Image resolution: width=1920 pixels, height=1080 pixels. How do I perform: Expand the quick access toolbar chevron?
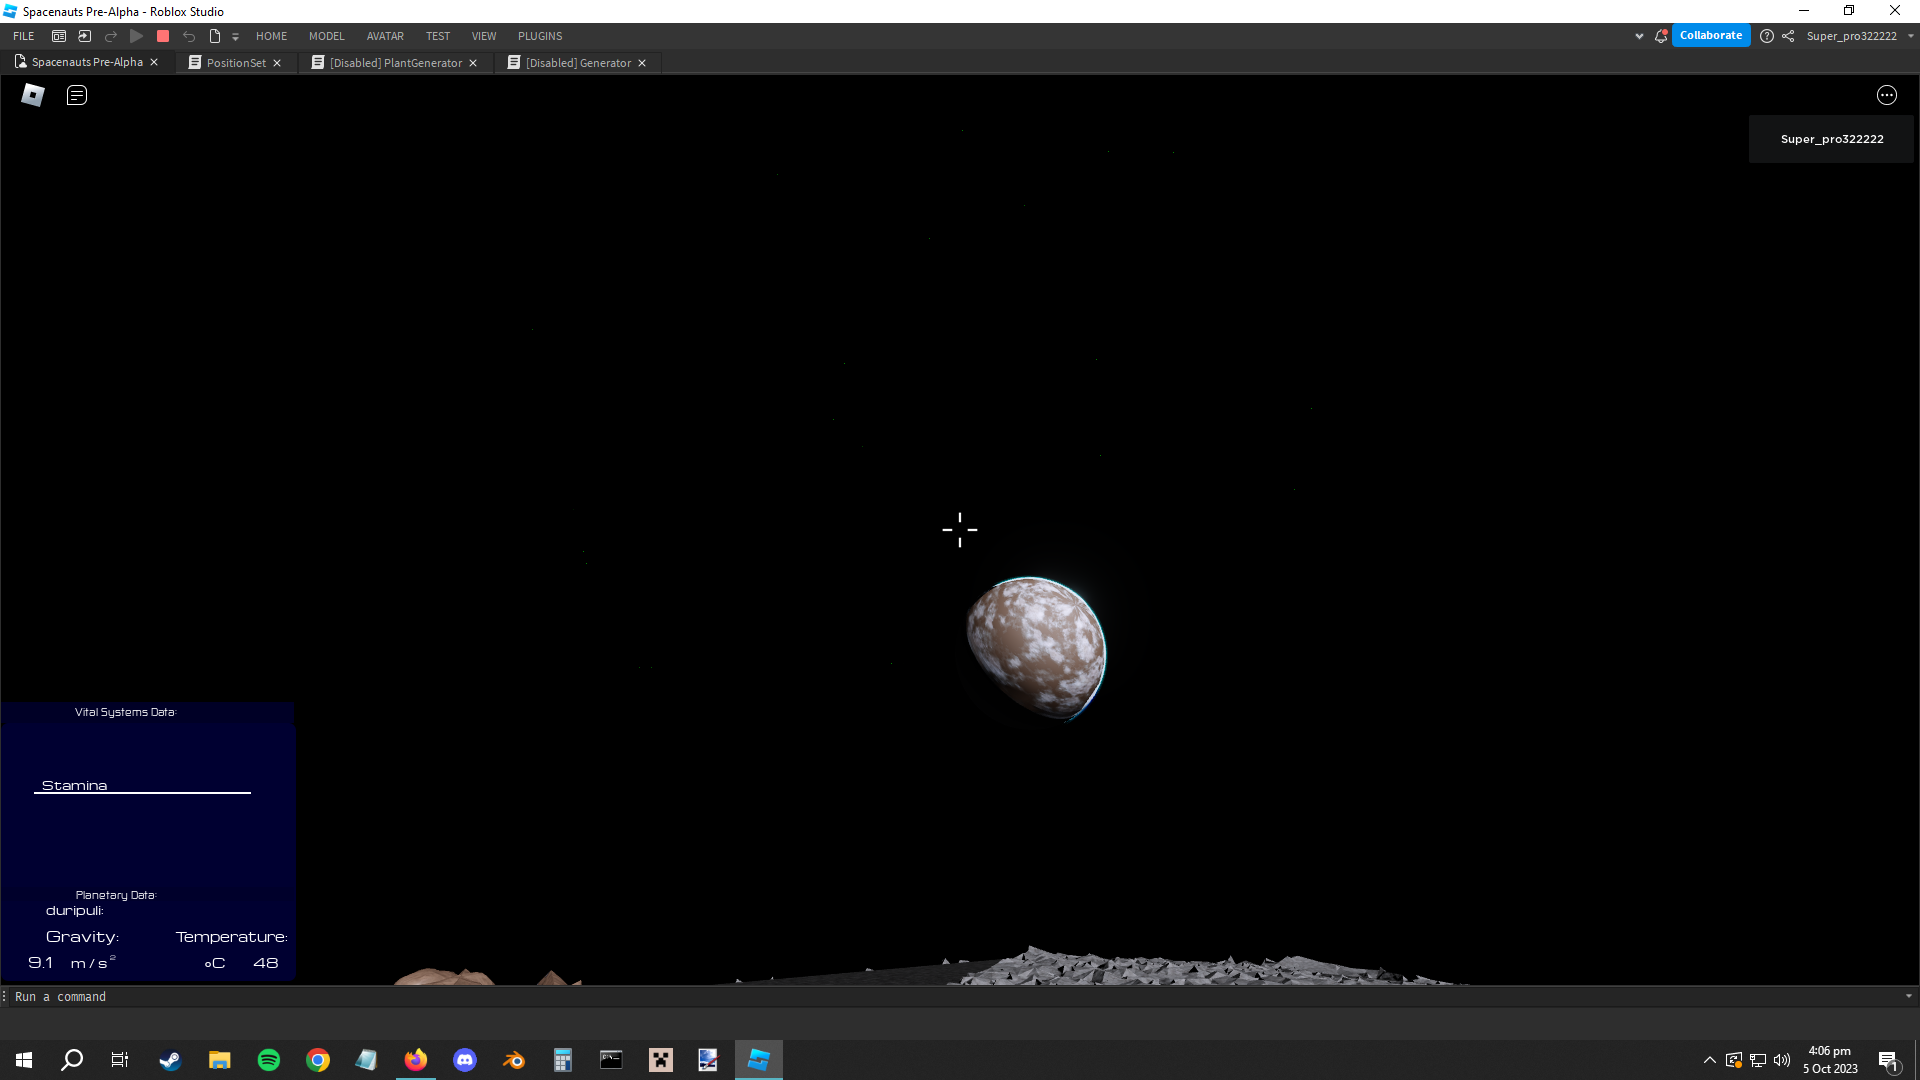pyautogui.click(x=236, y=35)
